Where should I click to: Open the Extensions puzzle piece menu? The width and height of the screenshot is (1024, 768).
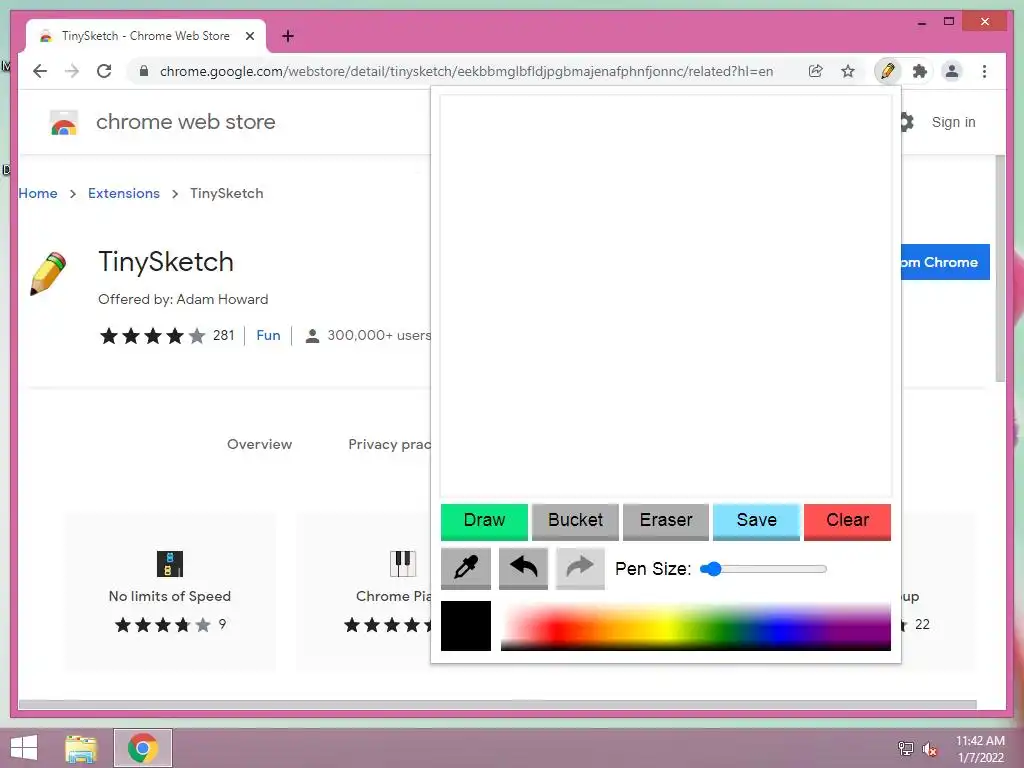(920, 71)
